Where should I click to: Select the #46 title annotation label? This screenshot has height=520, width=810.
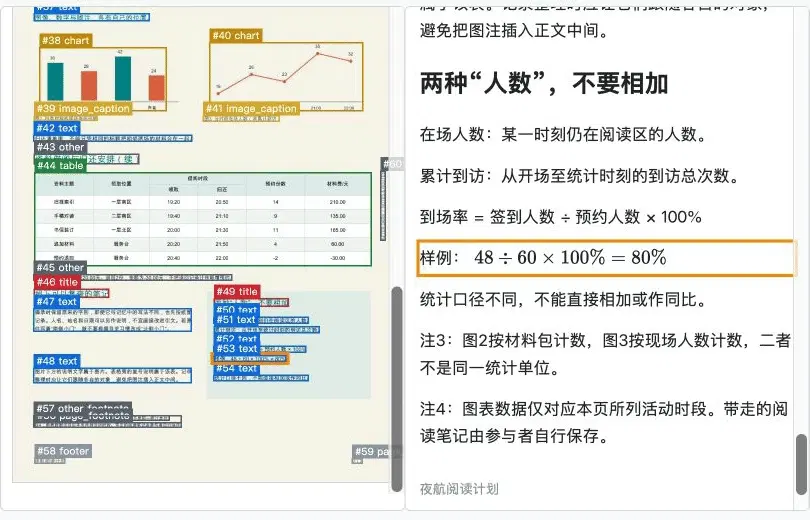[x=57, y=282]
